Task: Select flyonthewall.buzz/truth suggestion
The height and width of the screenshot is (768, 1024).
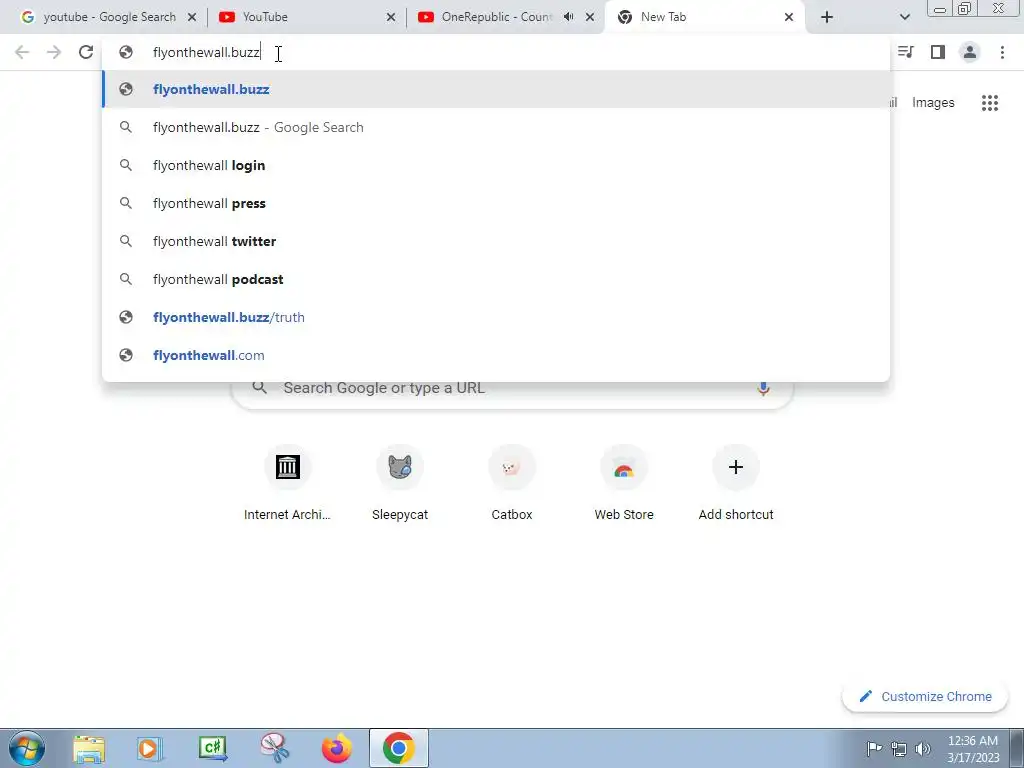Action: pyautogui.click(x=496, y=317)
